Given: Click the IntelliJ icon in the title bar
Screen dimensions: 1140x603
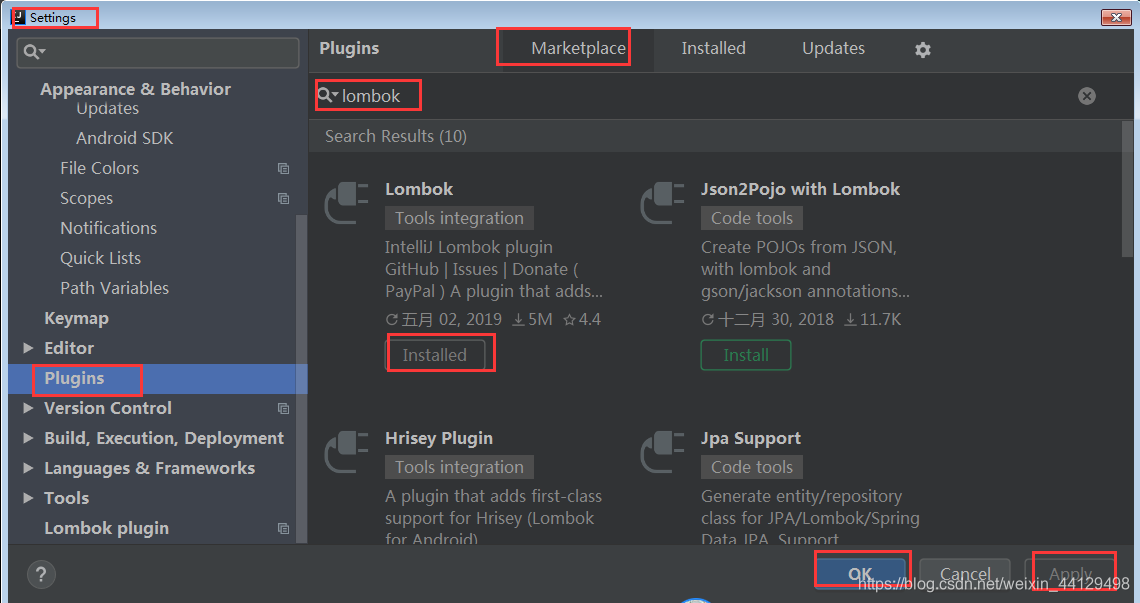Looking at the screenshot, I should pos(19,17).
